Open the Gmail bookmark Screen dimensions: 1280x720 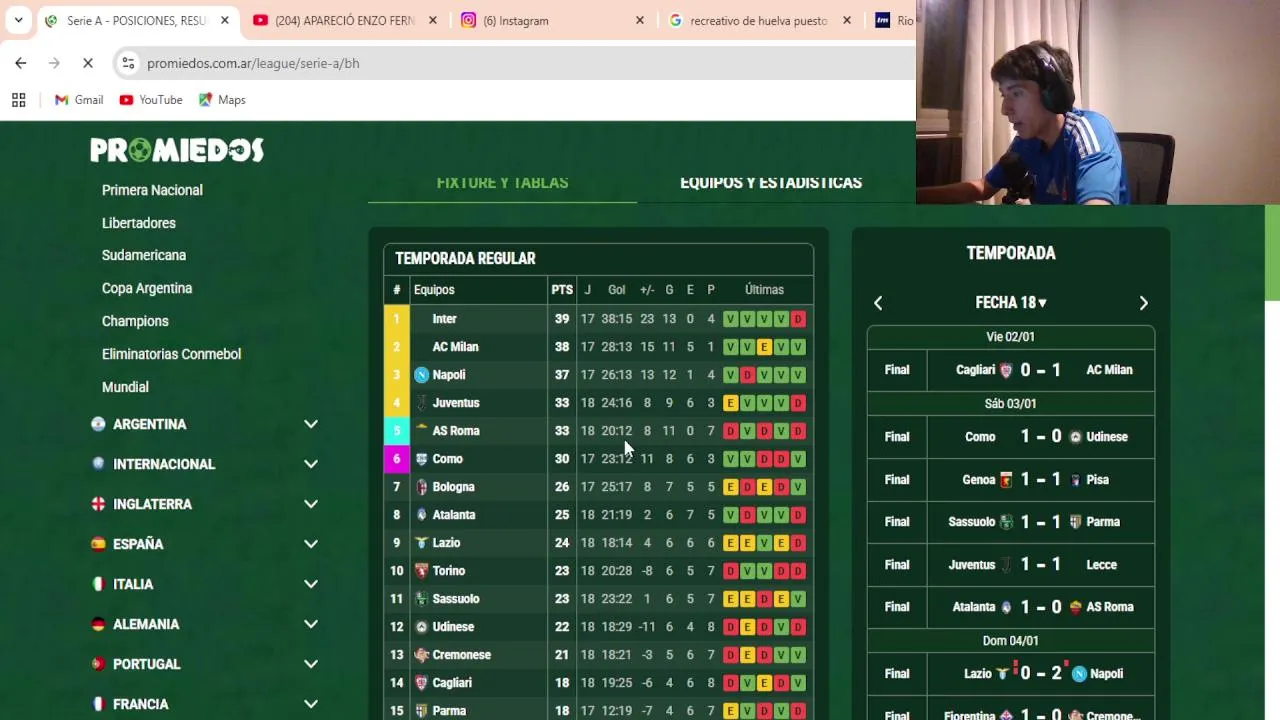(79, 100)
